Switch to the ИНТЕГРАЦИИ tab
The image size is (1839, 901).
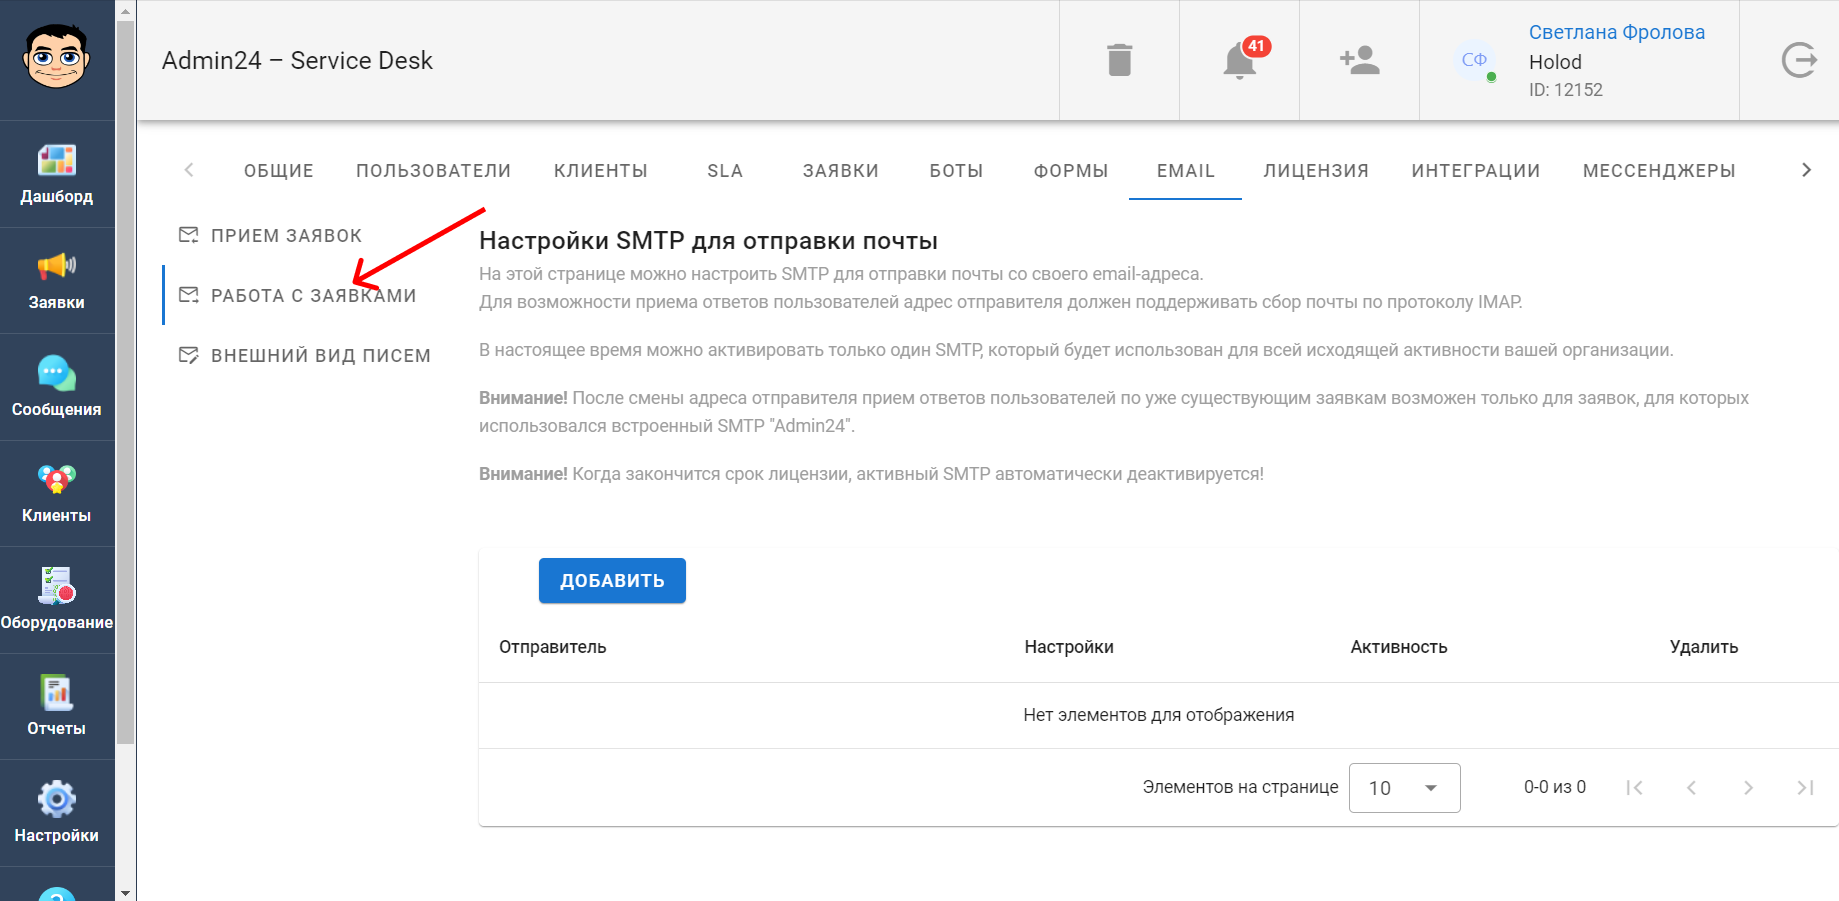point(1476,171)
